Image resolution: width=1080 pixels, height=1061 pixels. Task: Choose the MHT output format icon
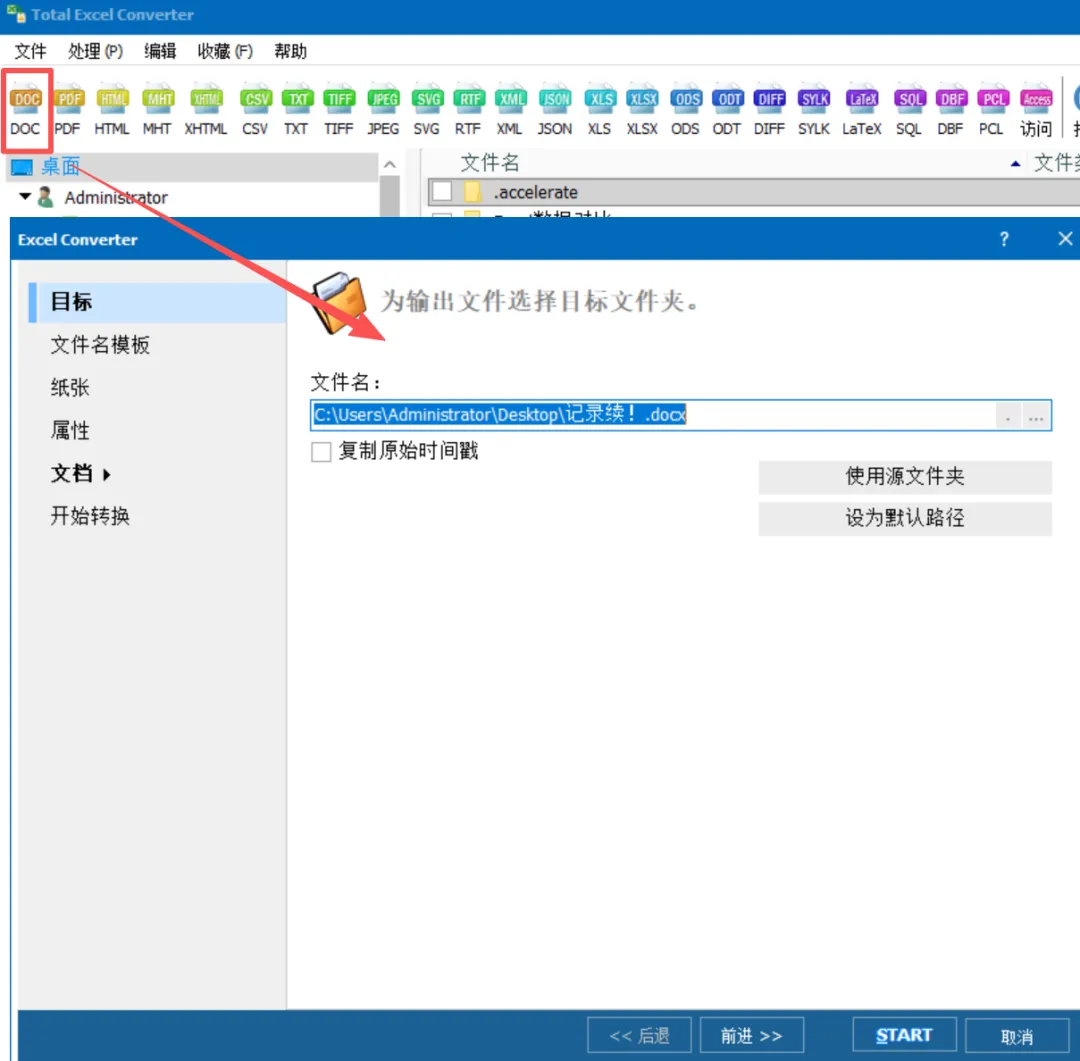pos(158,110)
